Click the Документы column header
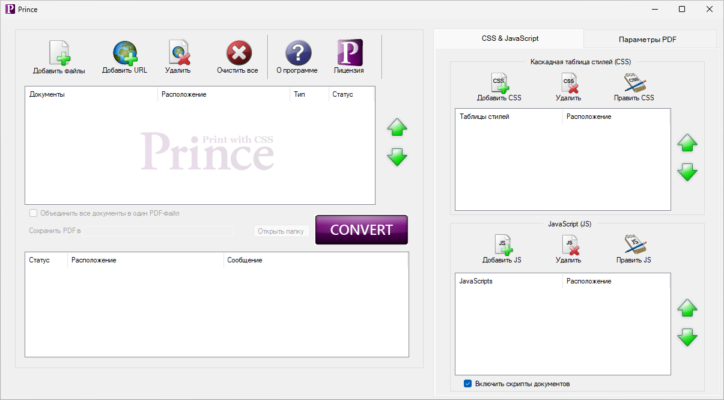This screenshot has width=724, height=400. 91,94
